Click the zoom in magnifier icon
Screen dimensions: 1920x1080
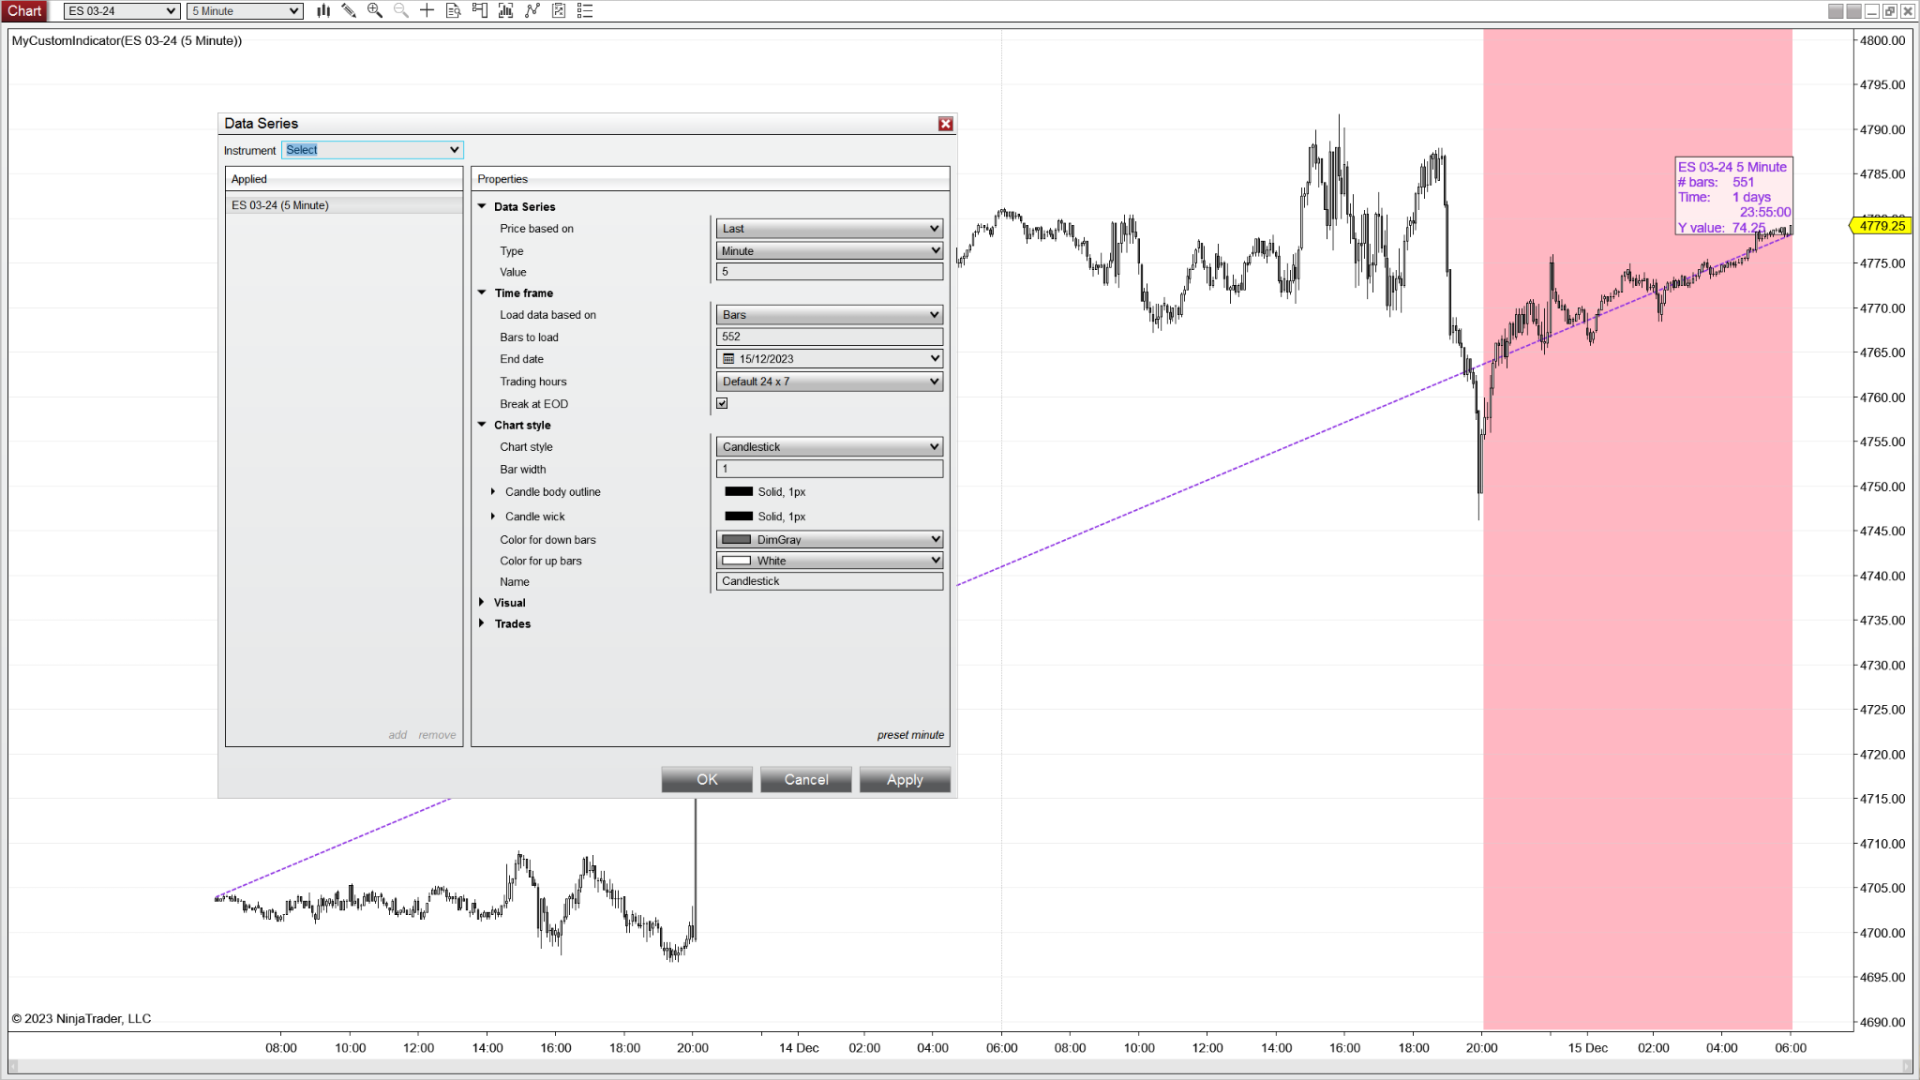375,11
